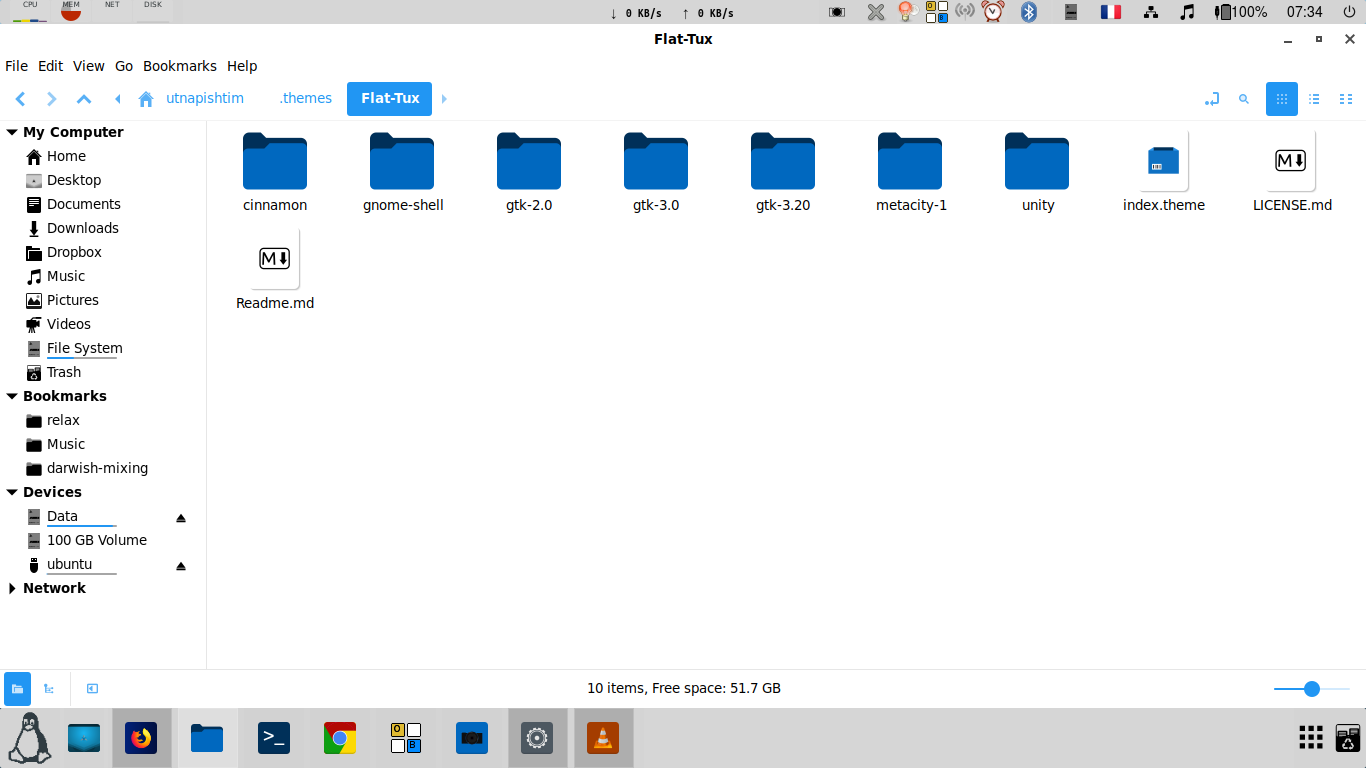Screen dimensions: 1366x768
Task: Click the home icon in path bar
Action: (x=146, y=99)
